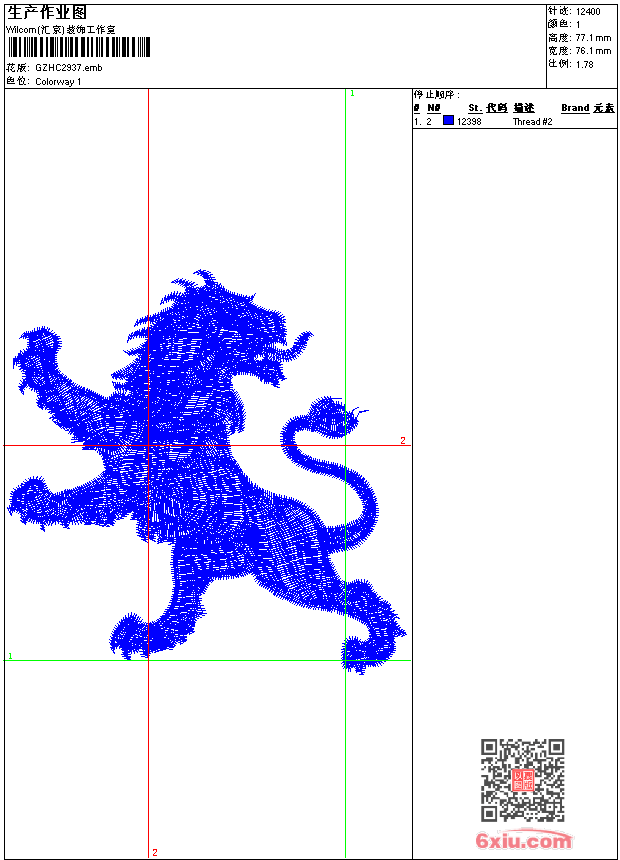Viewport: 620px width, 860px height.
Task: Click the 12398 stitch code value
Action: pos(469,122)
